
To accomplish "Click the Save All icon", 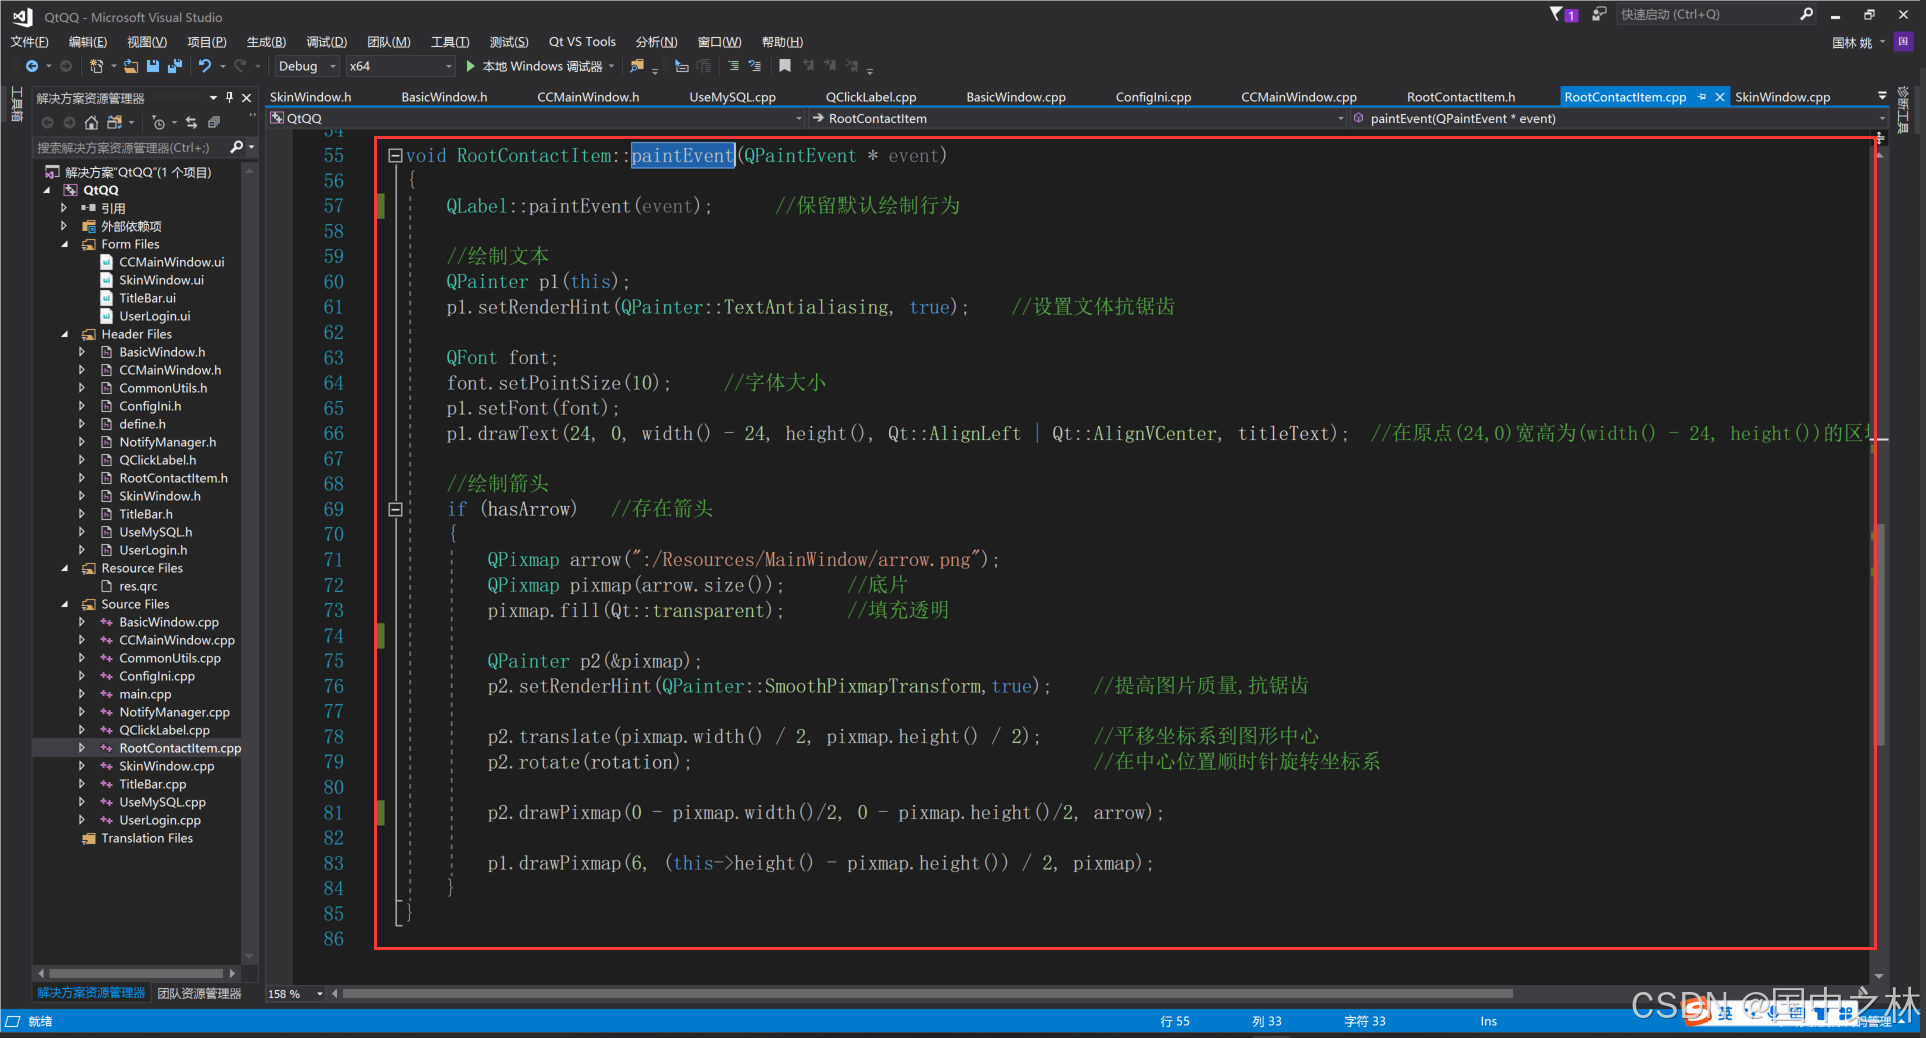I will [x=175, y=66].
